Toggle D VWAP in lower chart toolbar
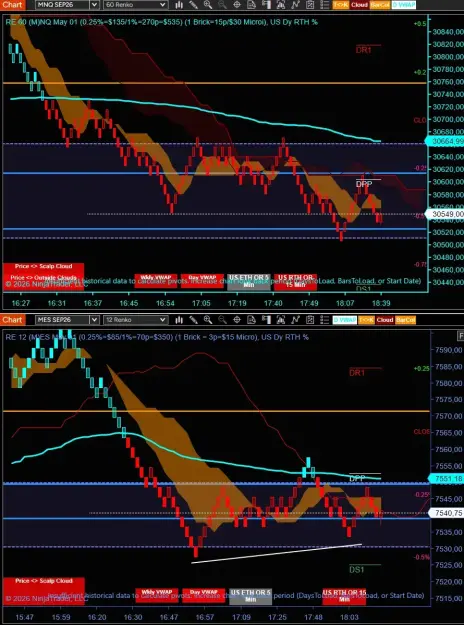The image size is (464, 625). tap(344, 320)
